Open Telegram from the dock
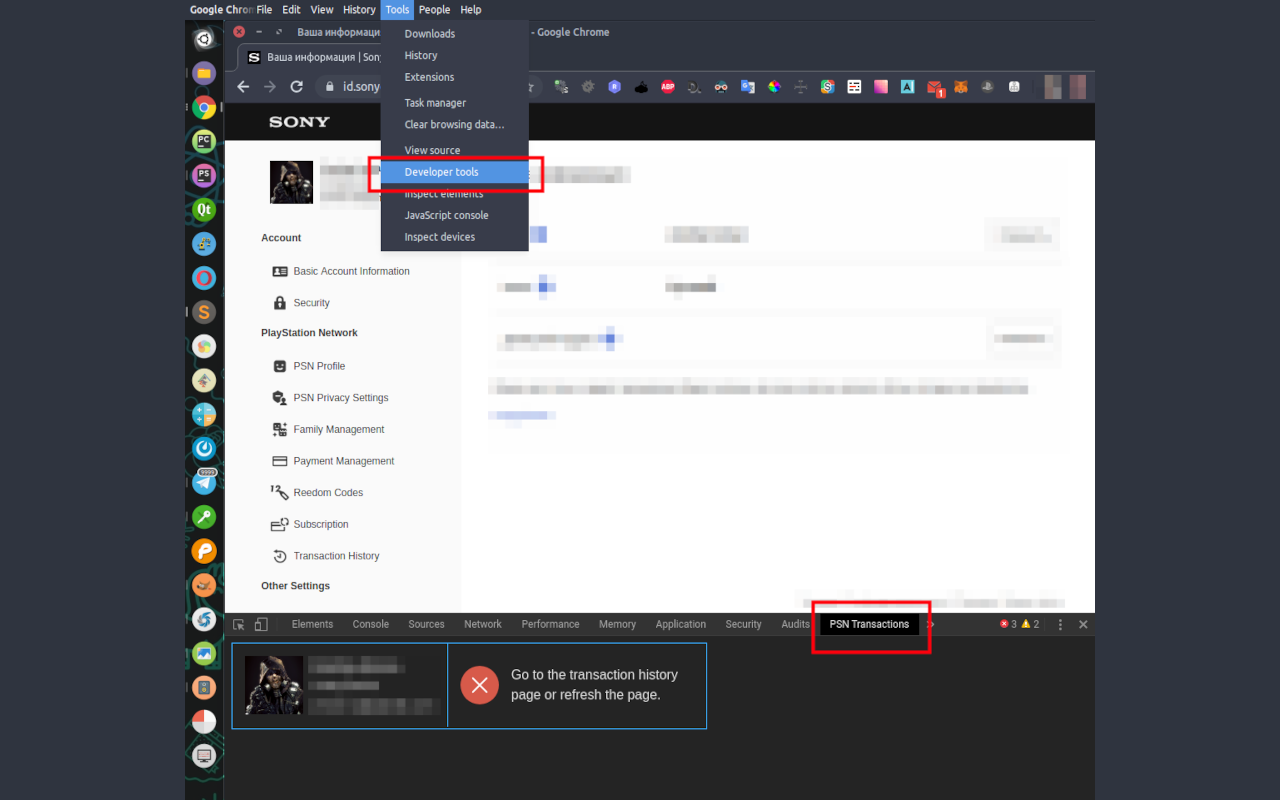1280x800 pixels. 204,482
